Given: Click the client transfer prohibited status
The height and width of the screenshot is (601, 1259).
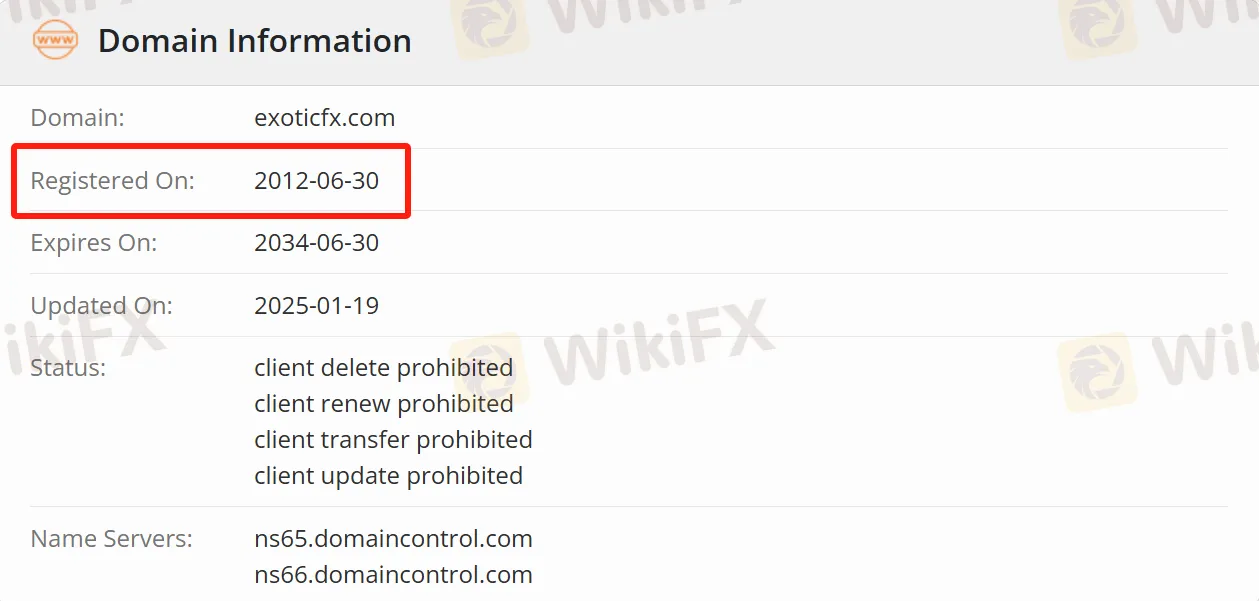Looking at the screenshot, I should pyautogui.click(x=393, y=440).
